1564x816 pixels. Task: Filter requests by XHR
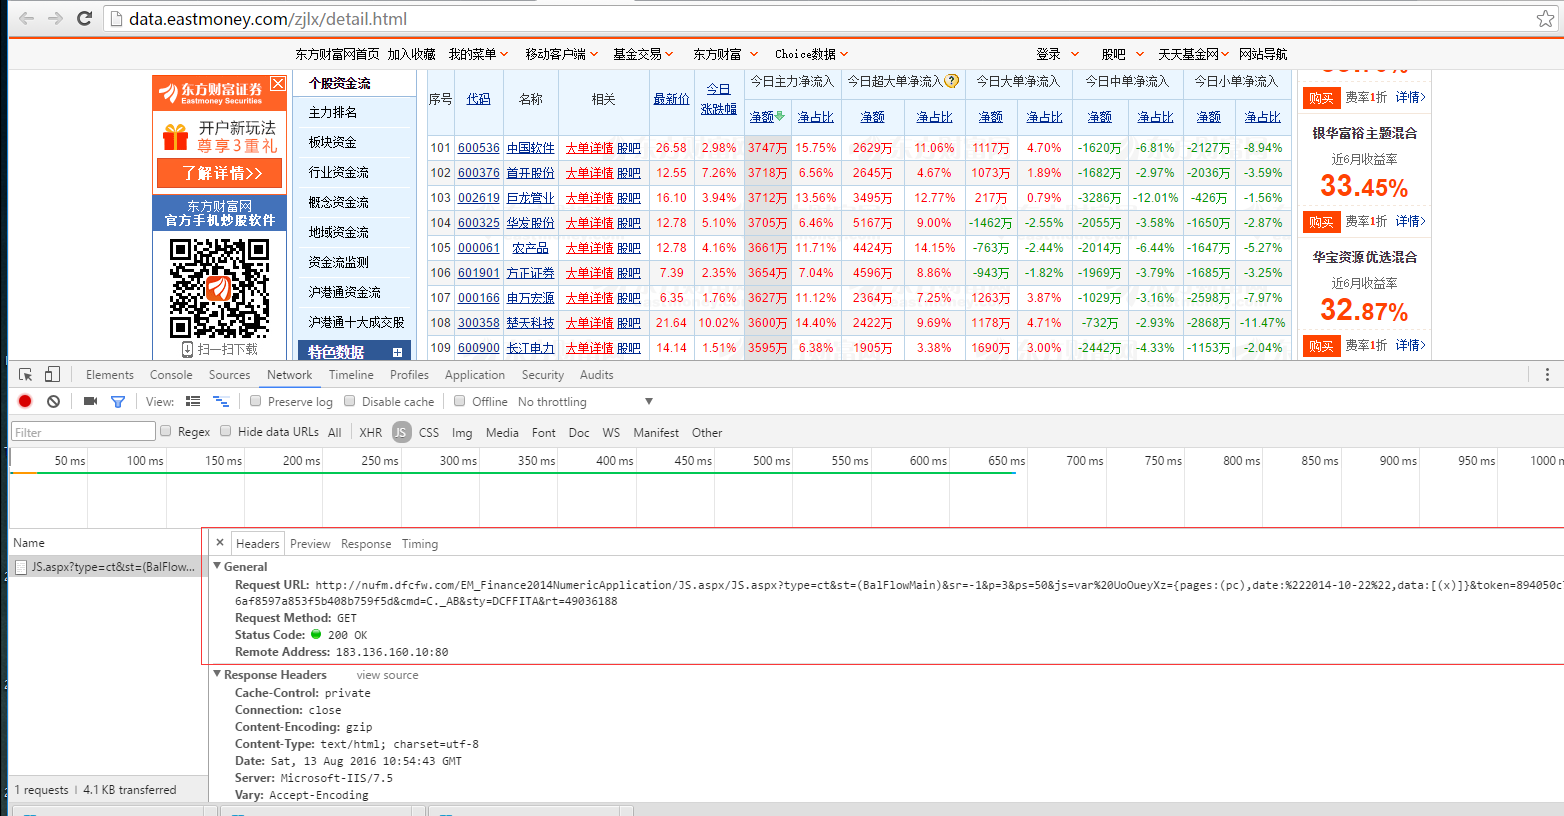click(371, 432)
